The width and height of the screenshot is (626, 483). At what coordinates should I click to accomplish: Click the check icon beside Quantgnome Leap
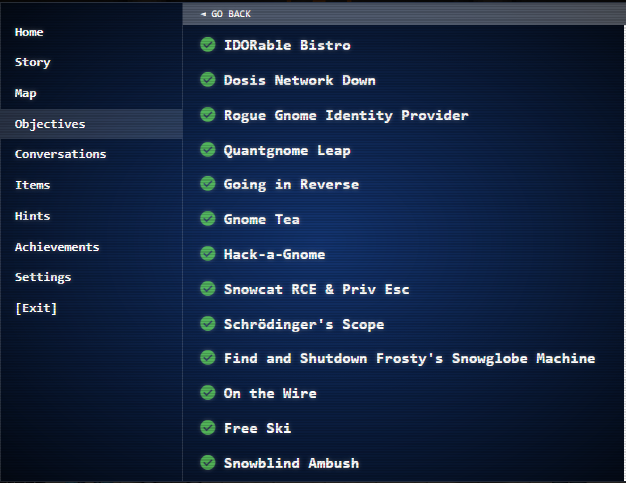click(x=208, y=150)
